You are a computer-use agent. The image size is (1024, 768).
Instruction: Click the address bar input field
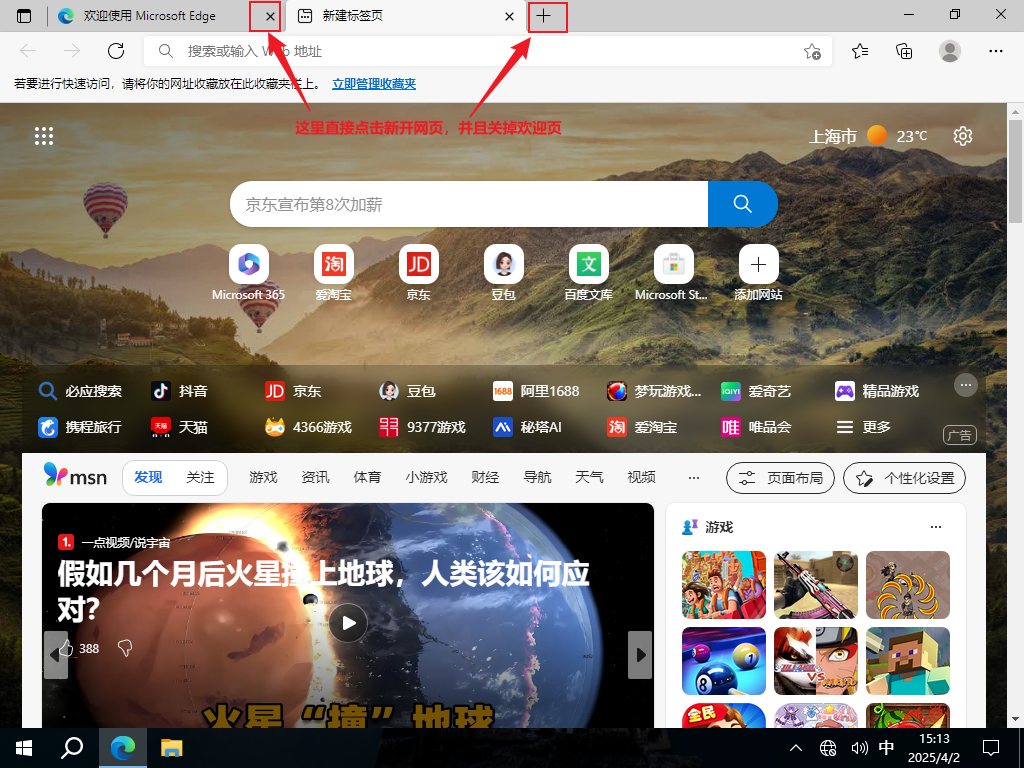click(x=488, y=51)
